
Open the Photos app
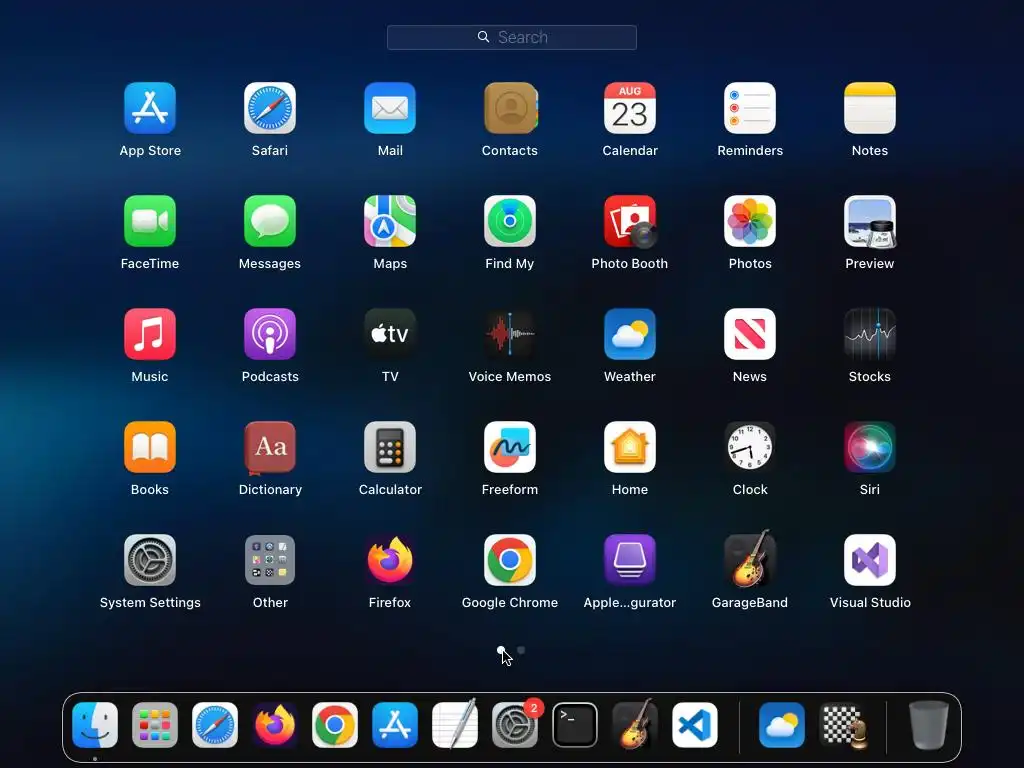pyautogui.click(x=750, y=221)
